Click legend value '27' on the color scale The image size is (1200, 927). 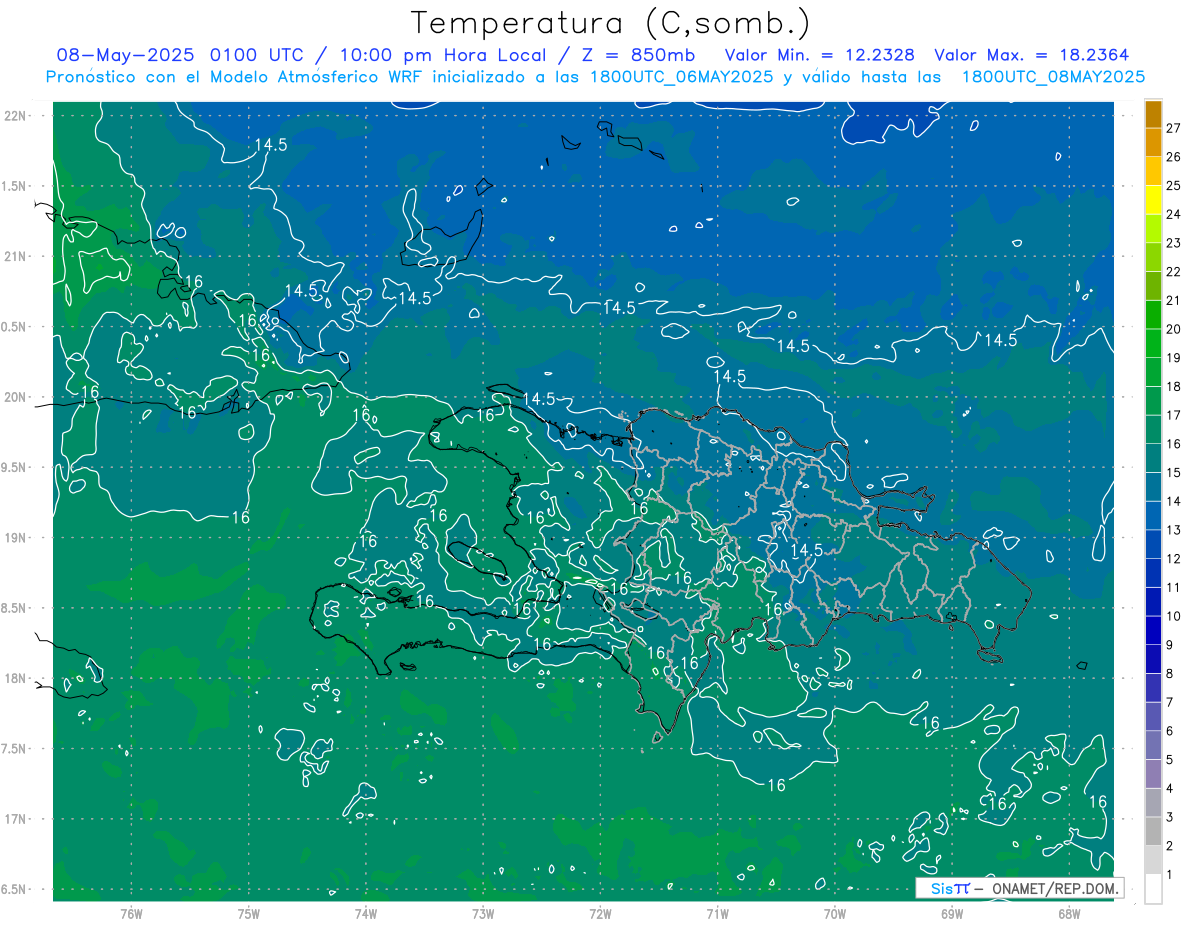point(1174,127)
